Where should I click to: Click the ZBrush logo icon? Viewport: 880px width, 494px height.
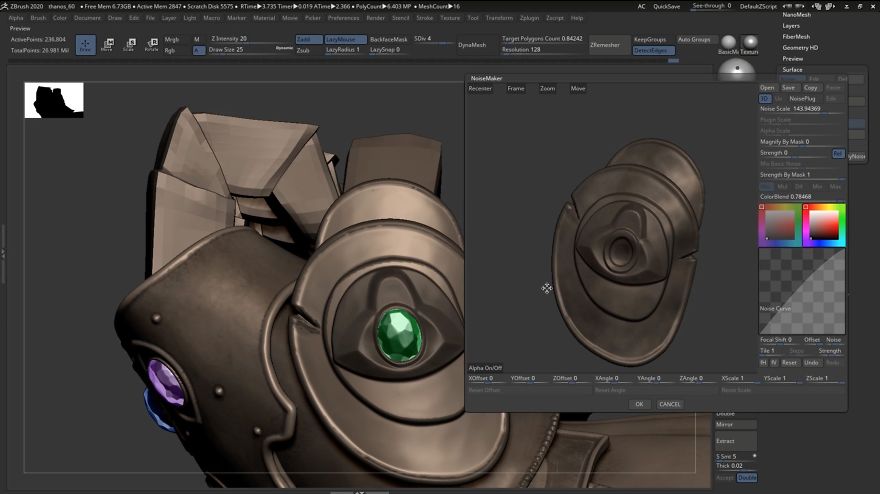[4, 6]
